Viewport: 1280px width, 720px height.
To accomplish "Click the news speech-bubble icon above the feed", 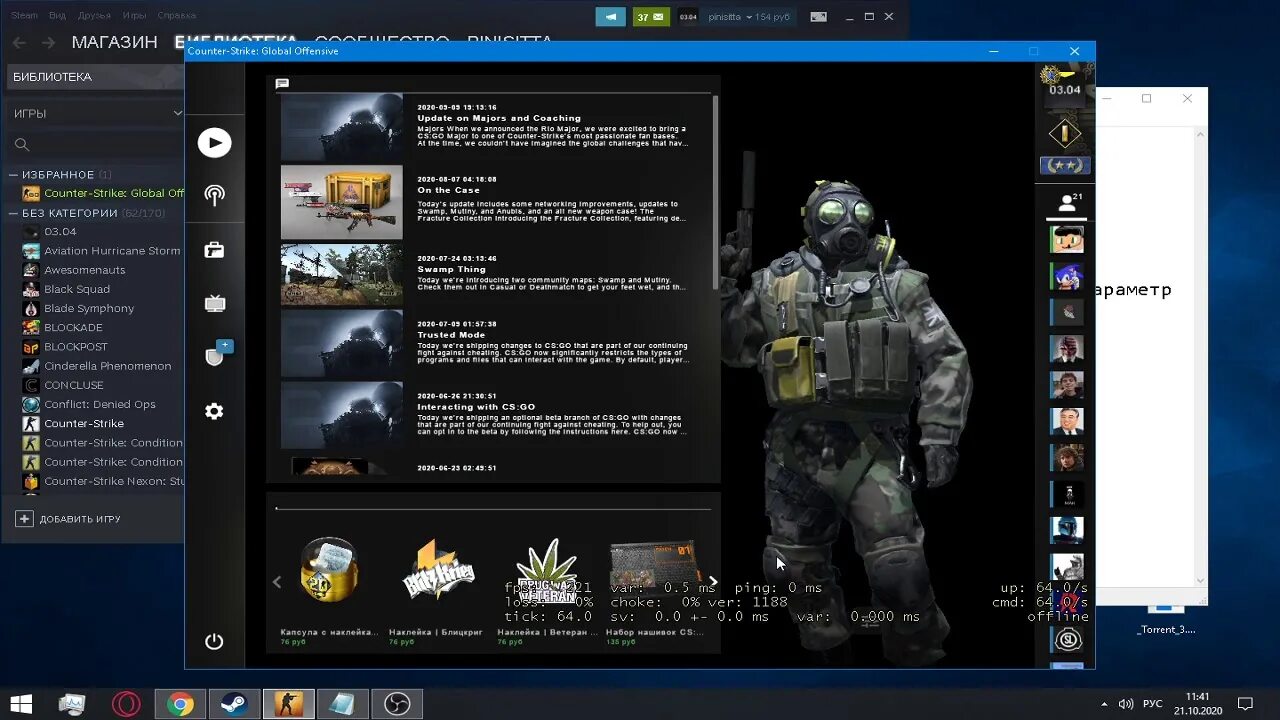I will [x=282, y=84].
